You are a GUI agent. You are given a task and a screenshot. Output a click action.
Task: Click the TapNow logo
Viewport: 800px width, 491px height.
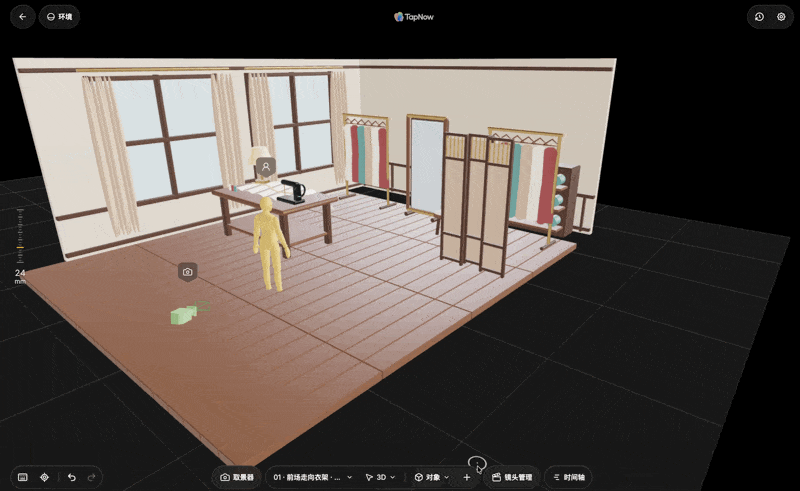coord(414,17)
